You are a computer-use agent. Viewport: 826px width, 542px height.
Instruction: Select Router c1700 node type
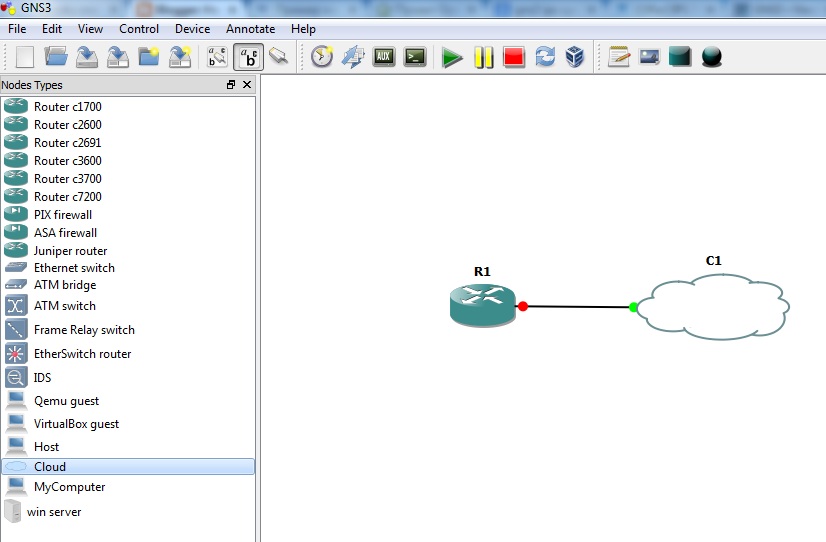[128, 106]
